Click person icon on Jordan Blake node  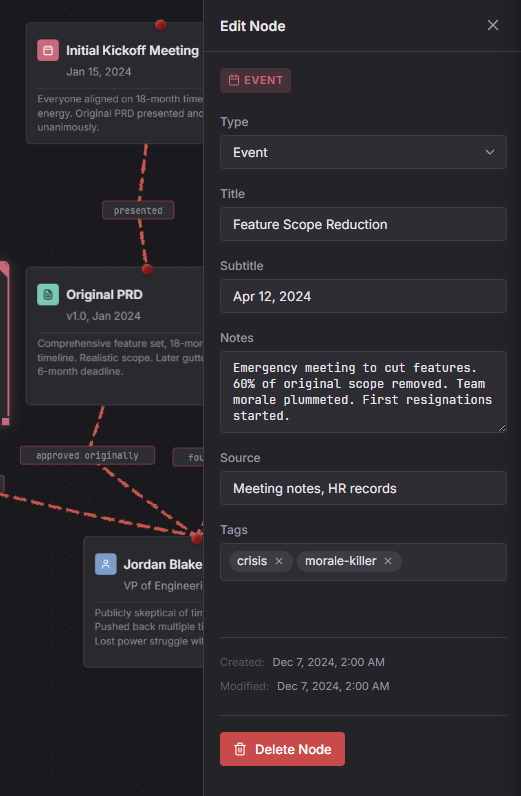point(106,565)
